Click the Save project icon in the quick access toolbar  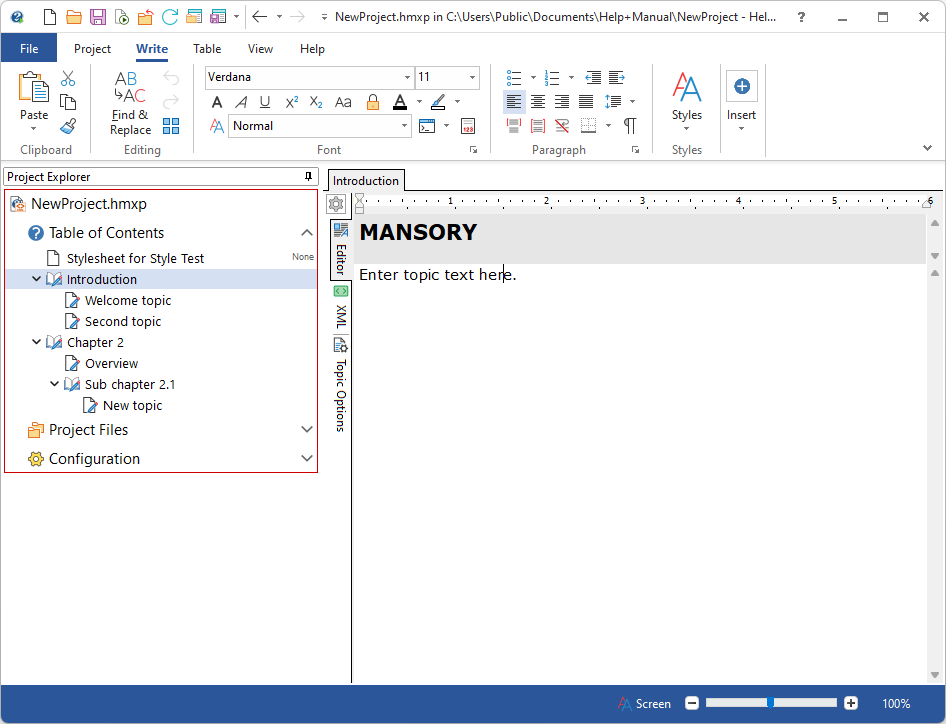point(97,17)
